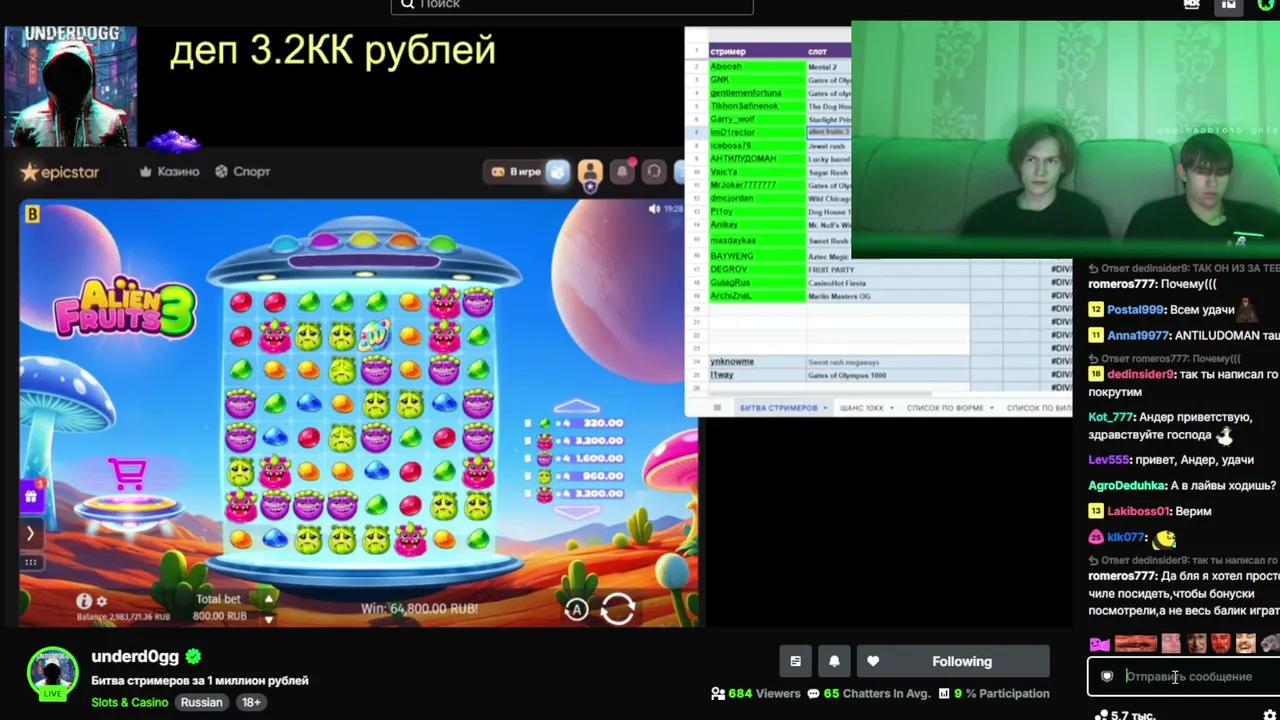Click the epicstar logo

click(60, 172)
